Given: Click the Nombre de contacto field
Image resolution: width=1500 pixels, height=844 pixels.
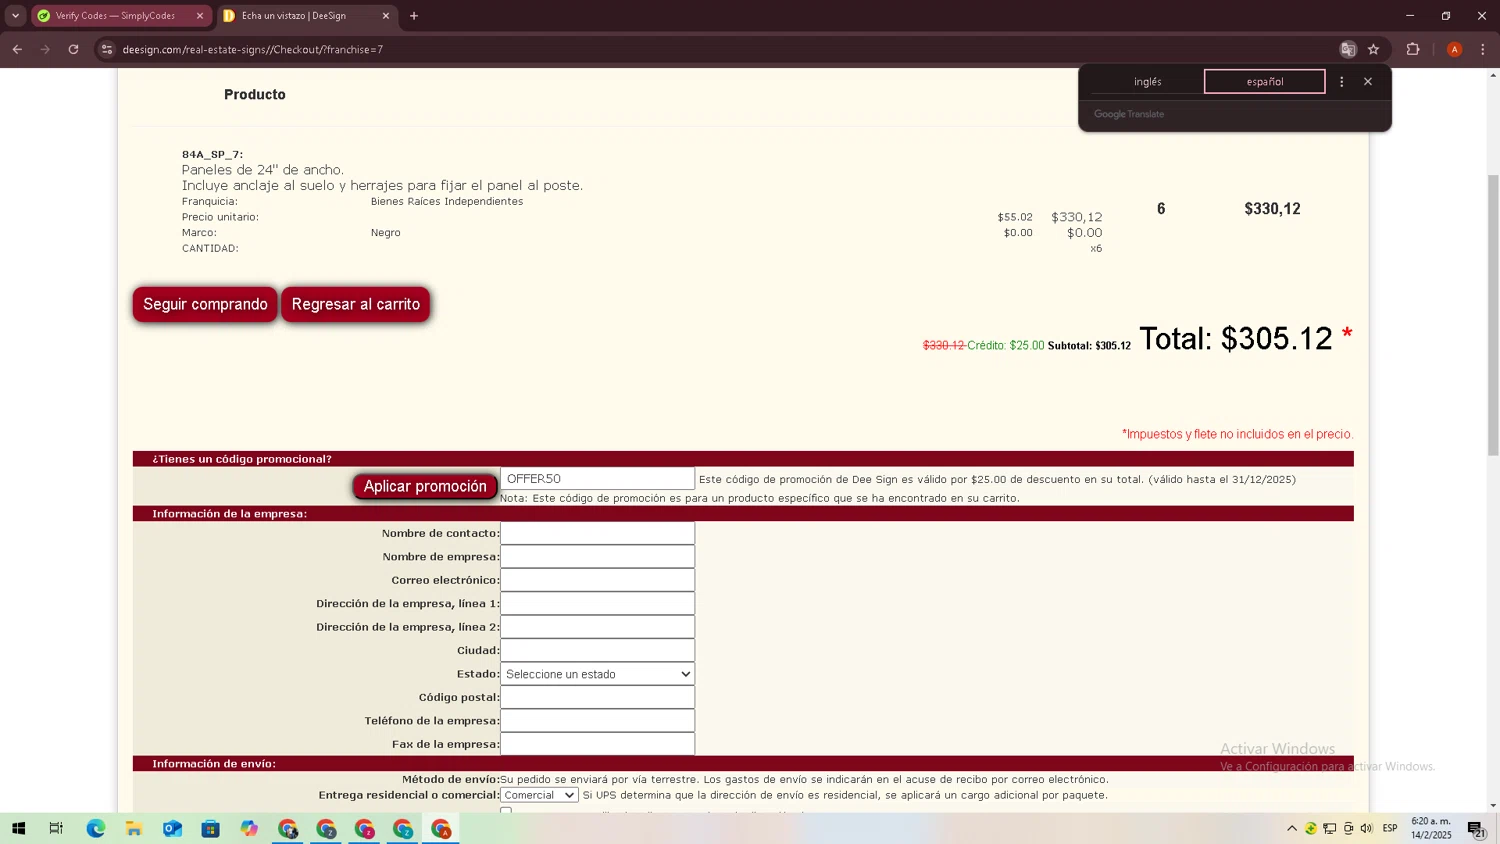Looking at the screenshot, I should [597, 533].
